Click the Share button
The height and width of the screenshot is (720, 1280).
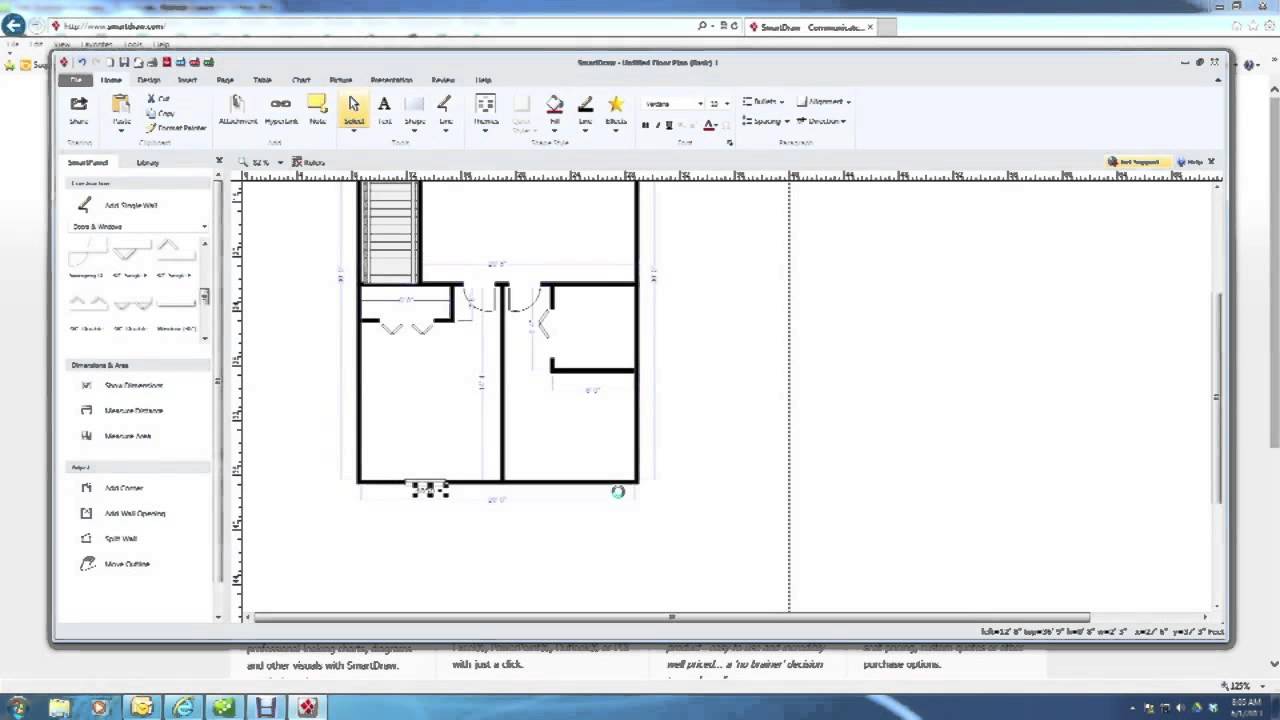click(78, 108)
